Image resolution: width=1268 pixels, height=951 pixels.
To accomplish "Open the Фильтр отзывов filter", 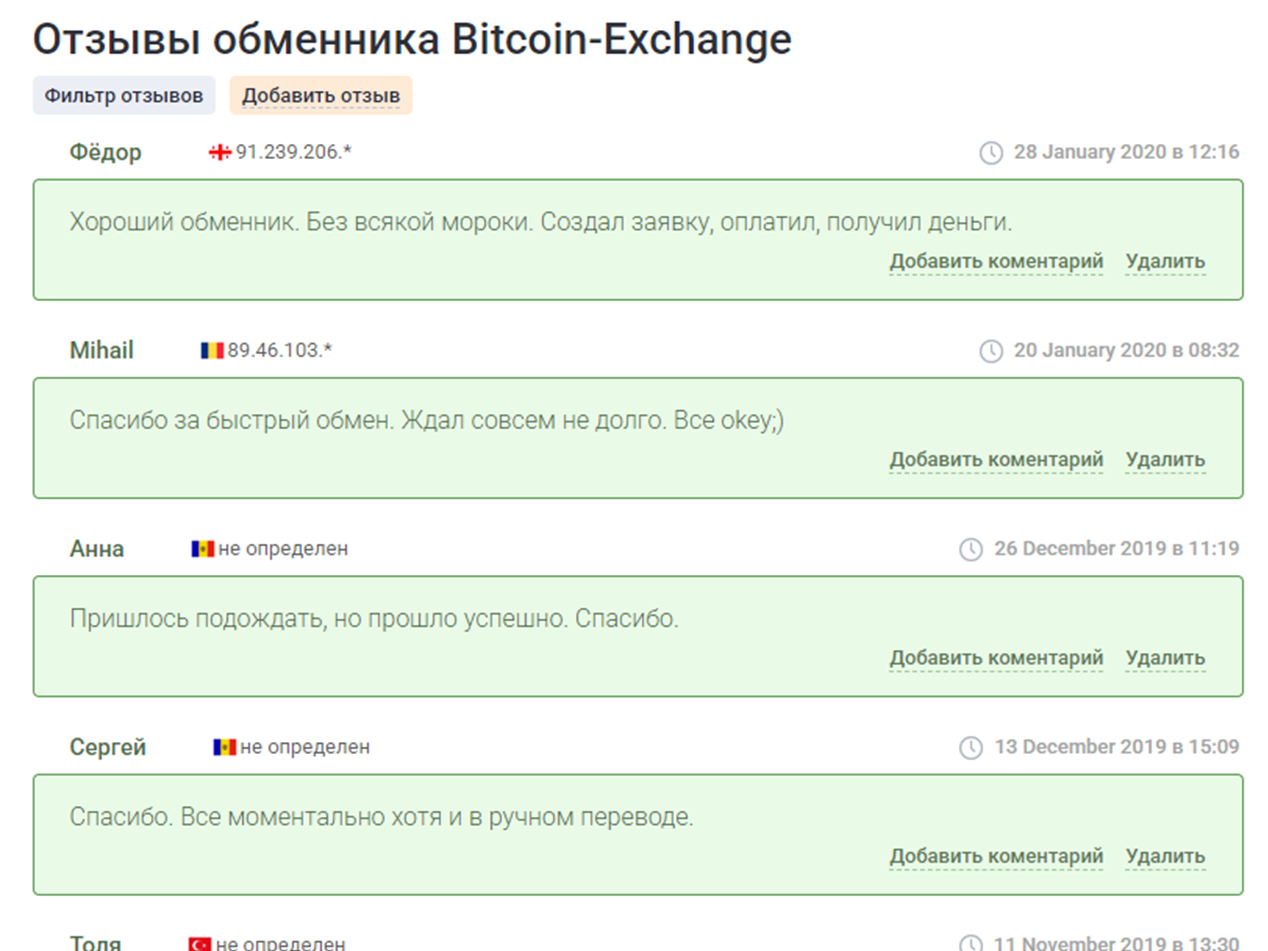I will 124,96.
